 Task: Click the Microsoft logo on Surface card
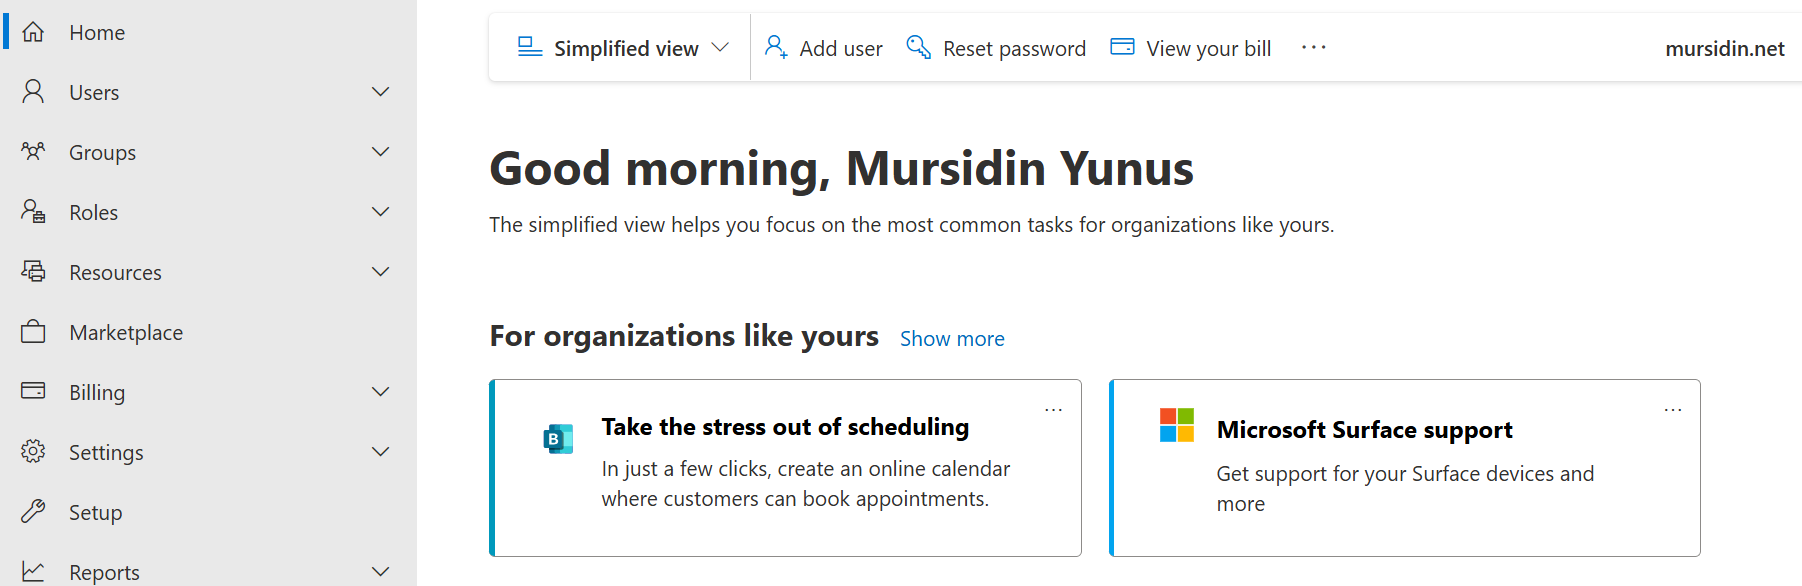[1177, 425]
